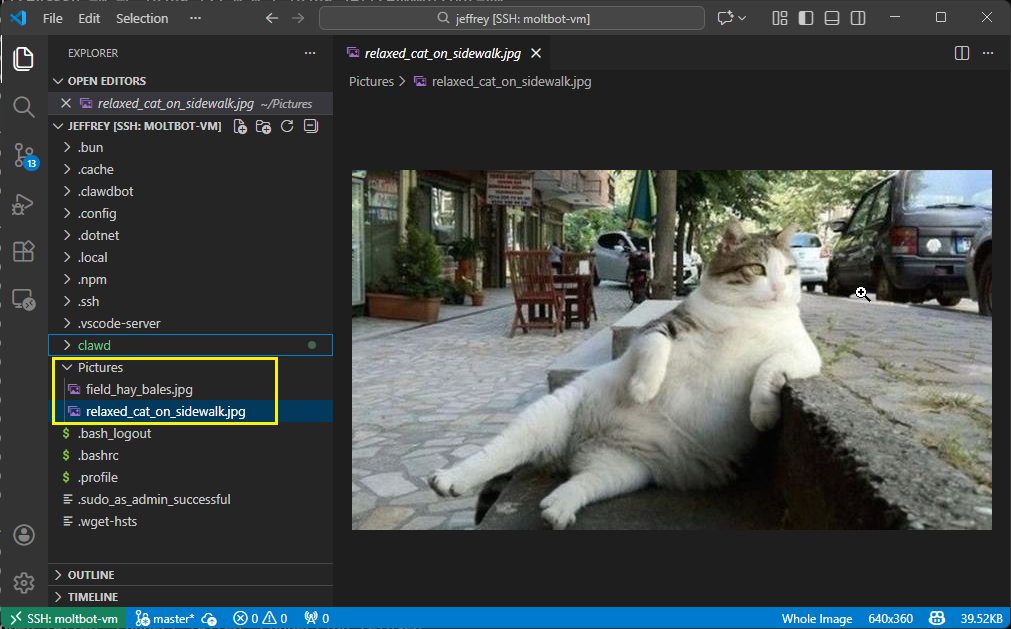Toggle the bottom panel layout button
Screen dimensions: 1011x629
click(832, 18)
